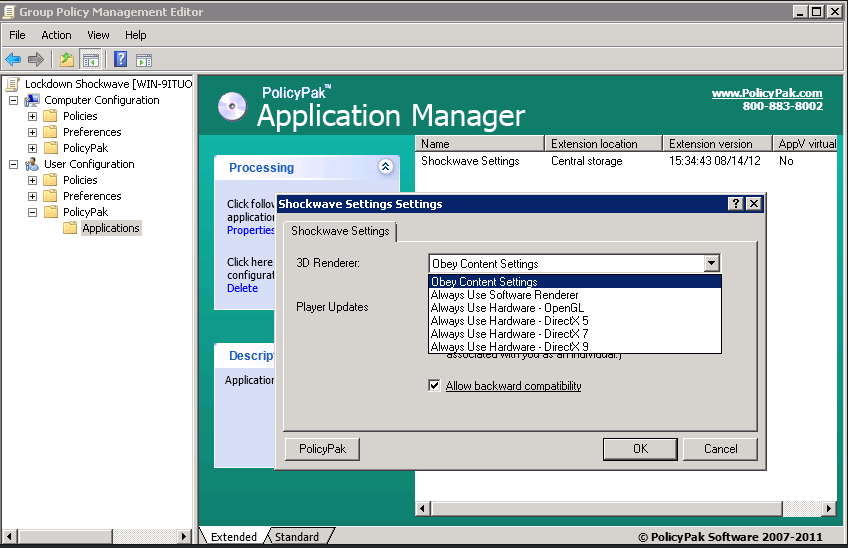Click the 3D Renderer dropdown arrow
Viewport: 848px width, 548px height.
tap(711, 263)
